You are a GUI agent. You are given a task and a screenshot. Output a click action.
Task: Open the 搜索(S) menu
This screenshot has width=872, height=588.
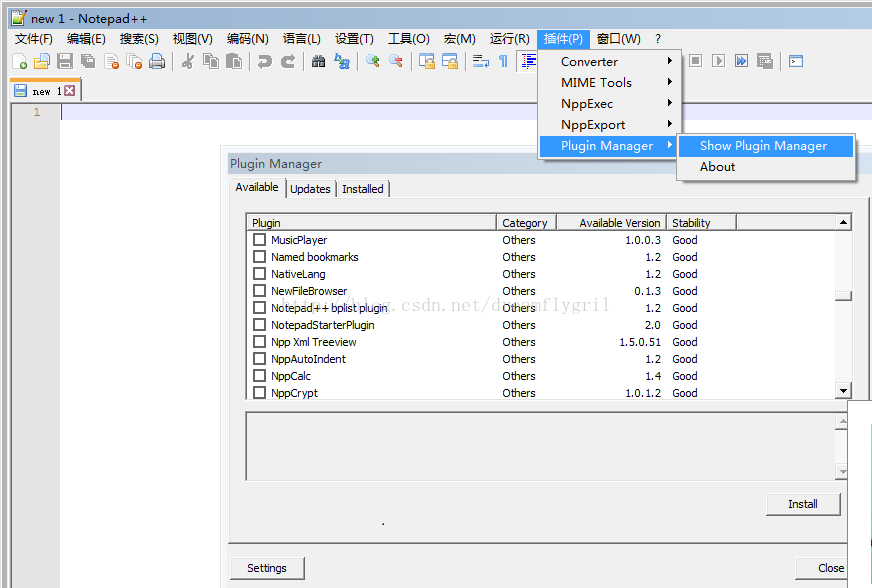tap(139, 39)
